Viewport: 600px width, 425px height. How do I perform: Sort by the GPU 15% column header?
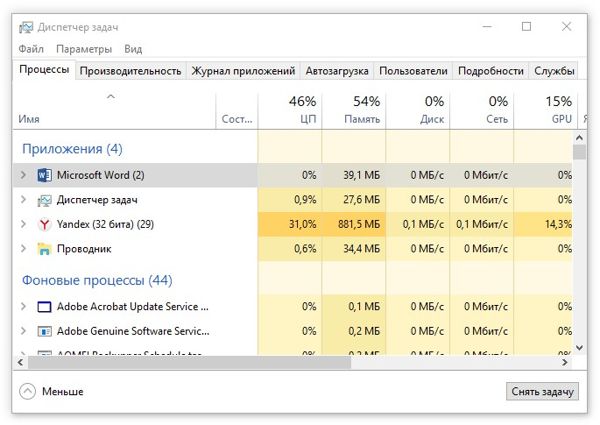coord(545,111)
